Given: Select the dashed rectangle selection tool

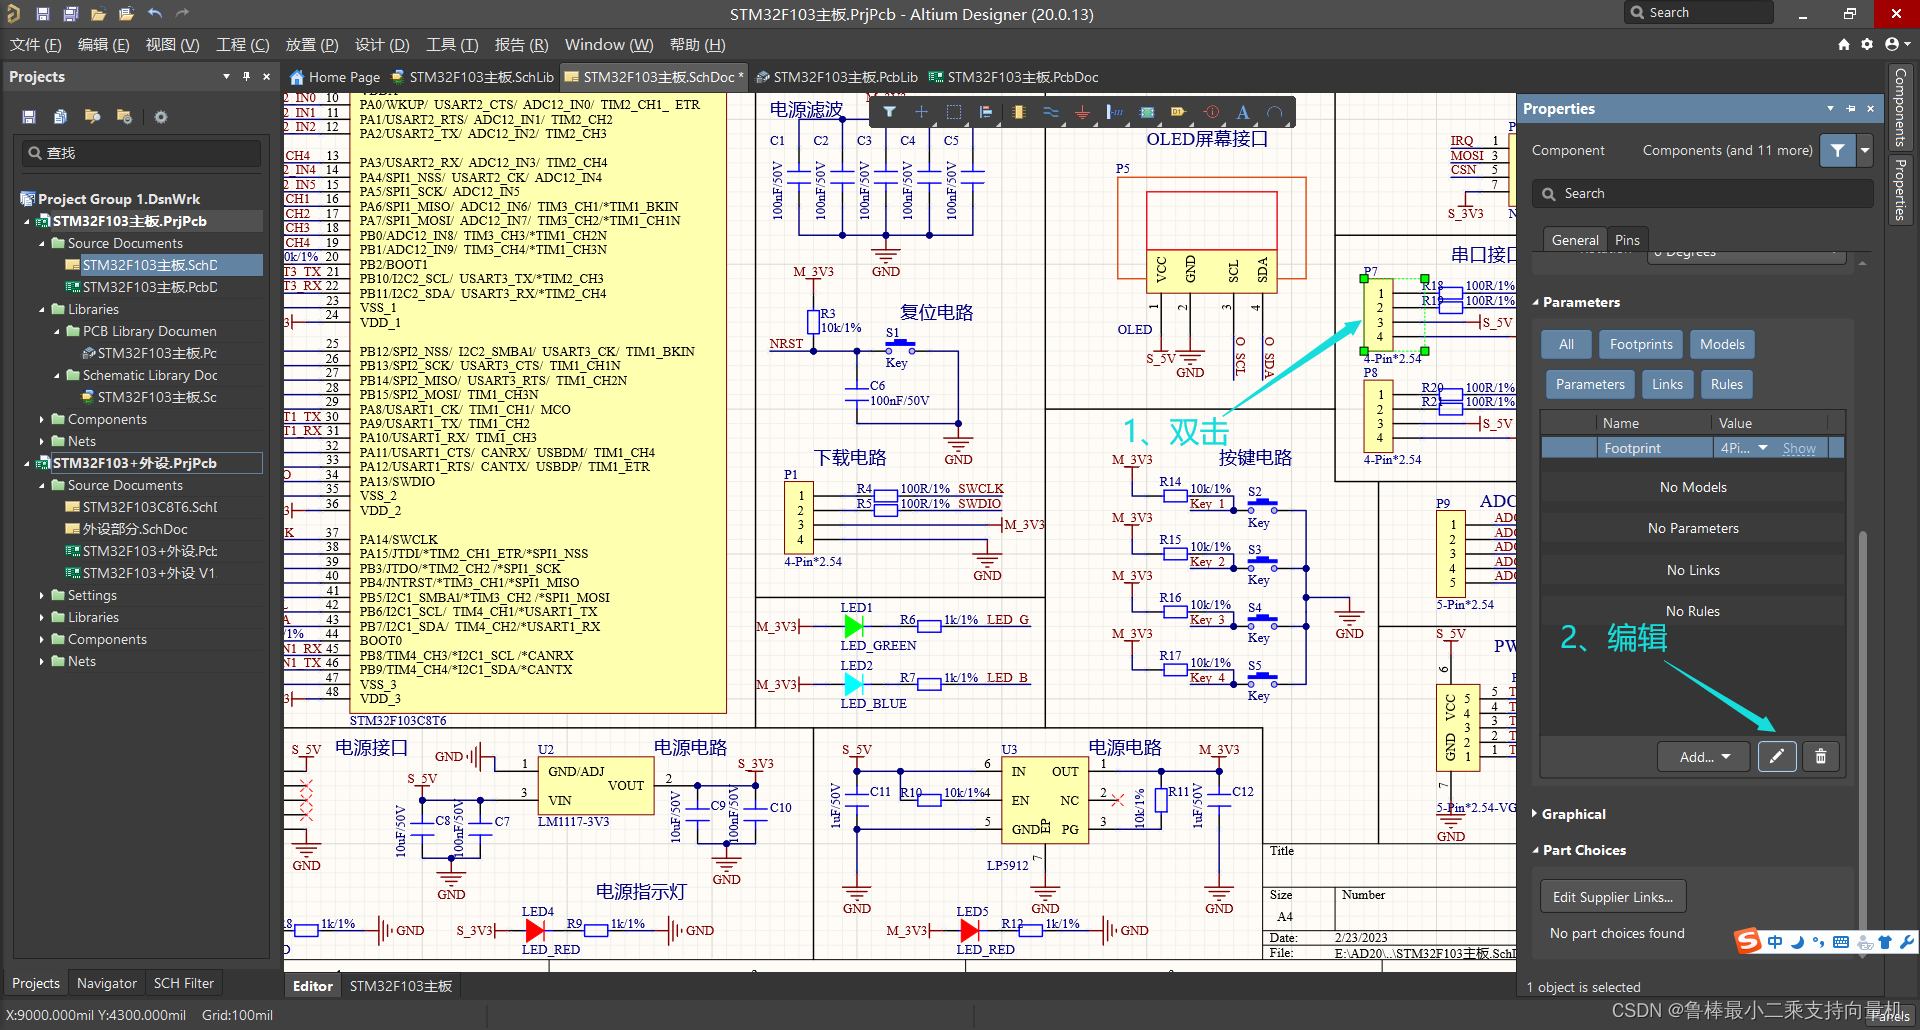Looking at the screenshot, I should pos(953,112).
